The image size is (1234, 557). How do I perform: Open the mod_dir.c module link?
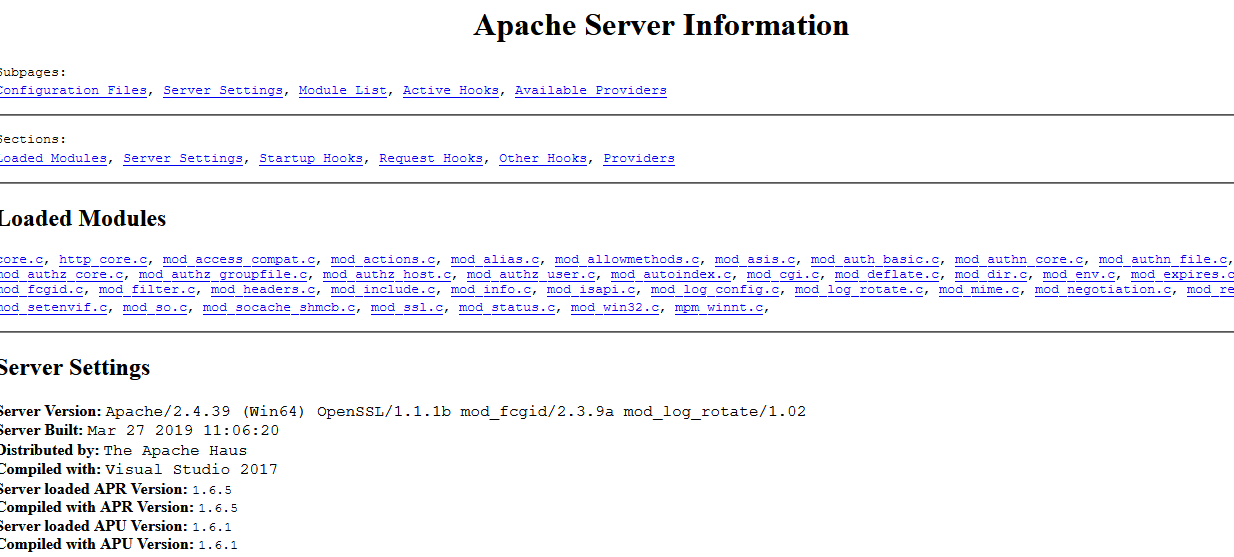point(991,274)
